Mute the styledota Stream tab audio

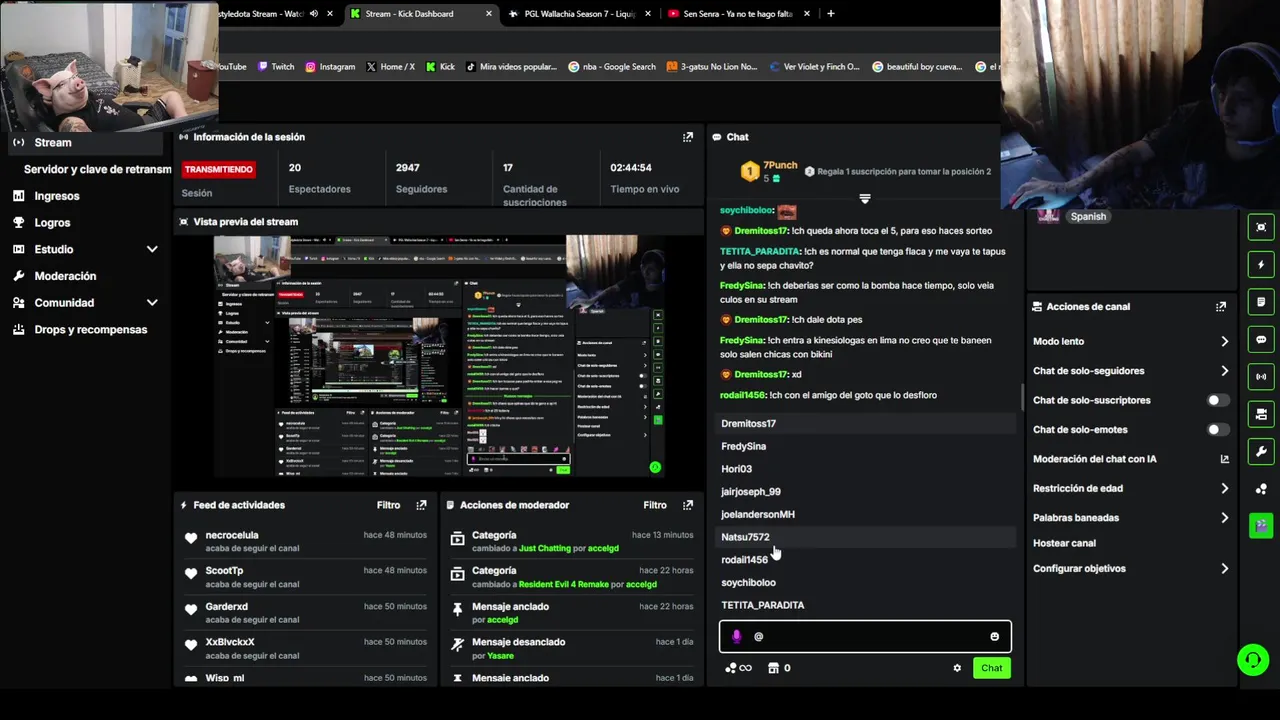[x=314, y=14]
